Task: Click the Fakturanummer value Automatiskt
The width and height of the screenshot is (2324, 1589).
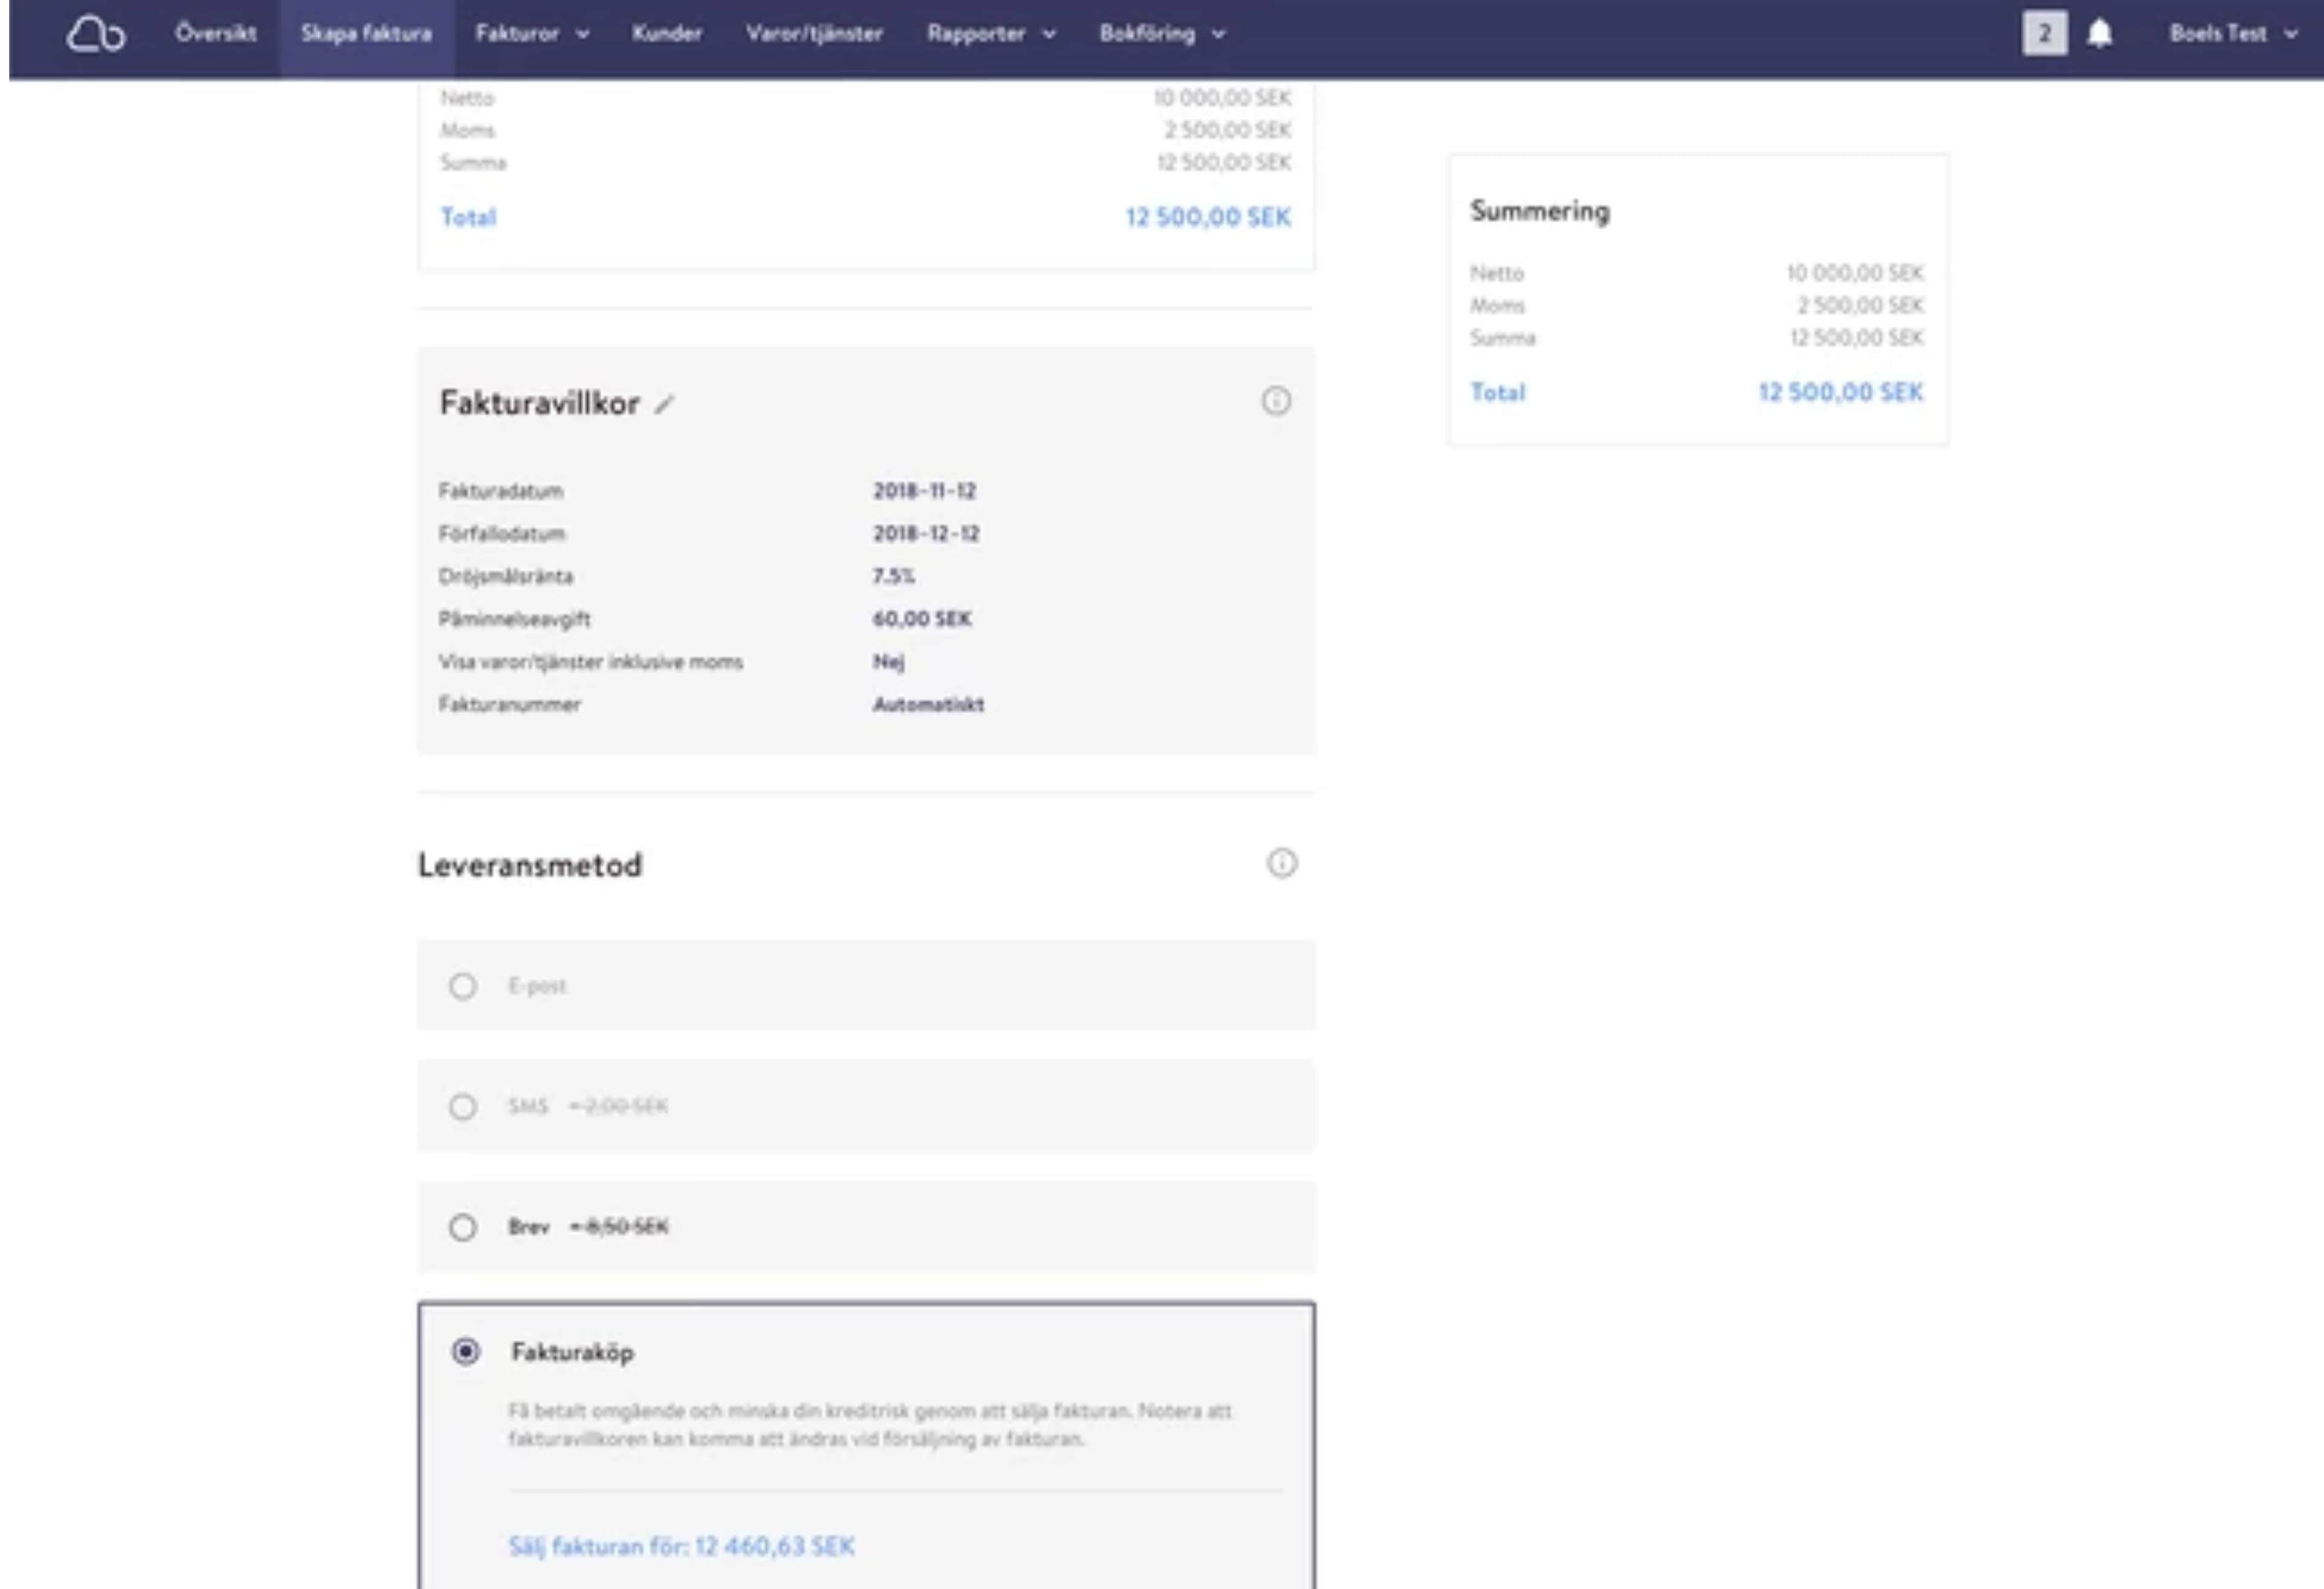Action: click(x=928, y=705)
